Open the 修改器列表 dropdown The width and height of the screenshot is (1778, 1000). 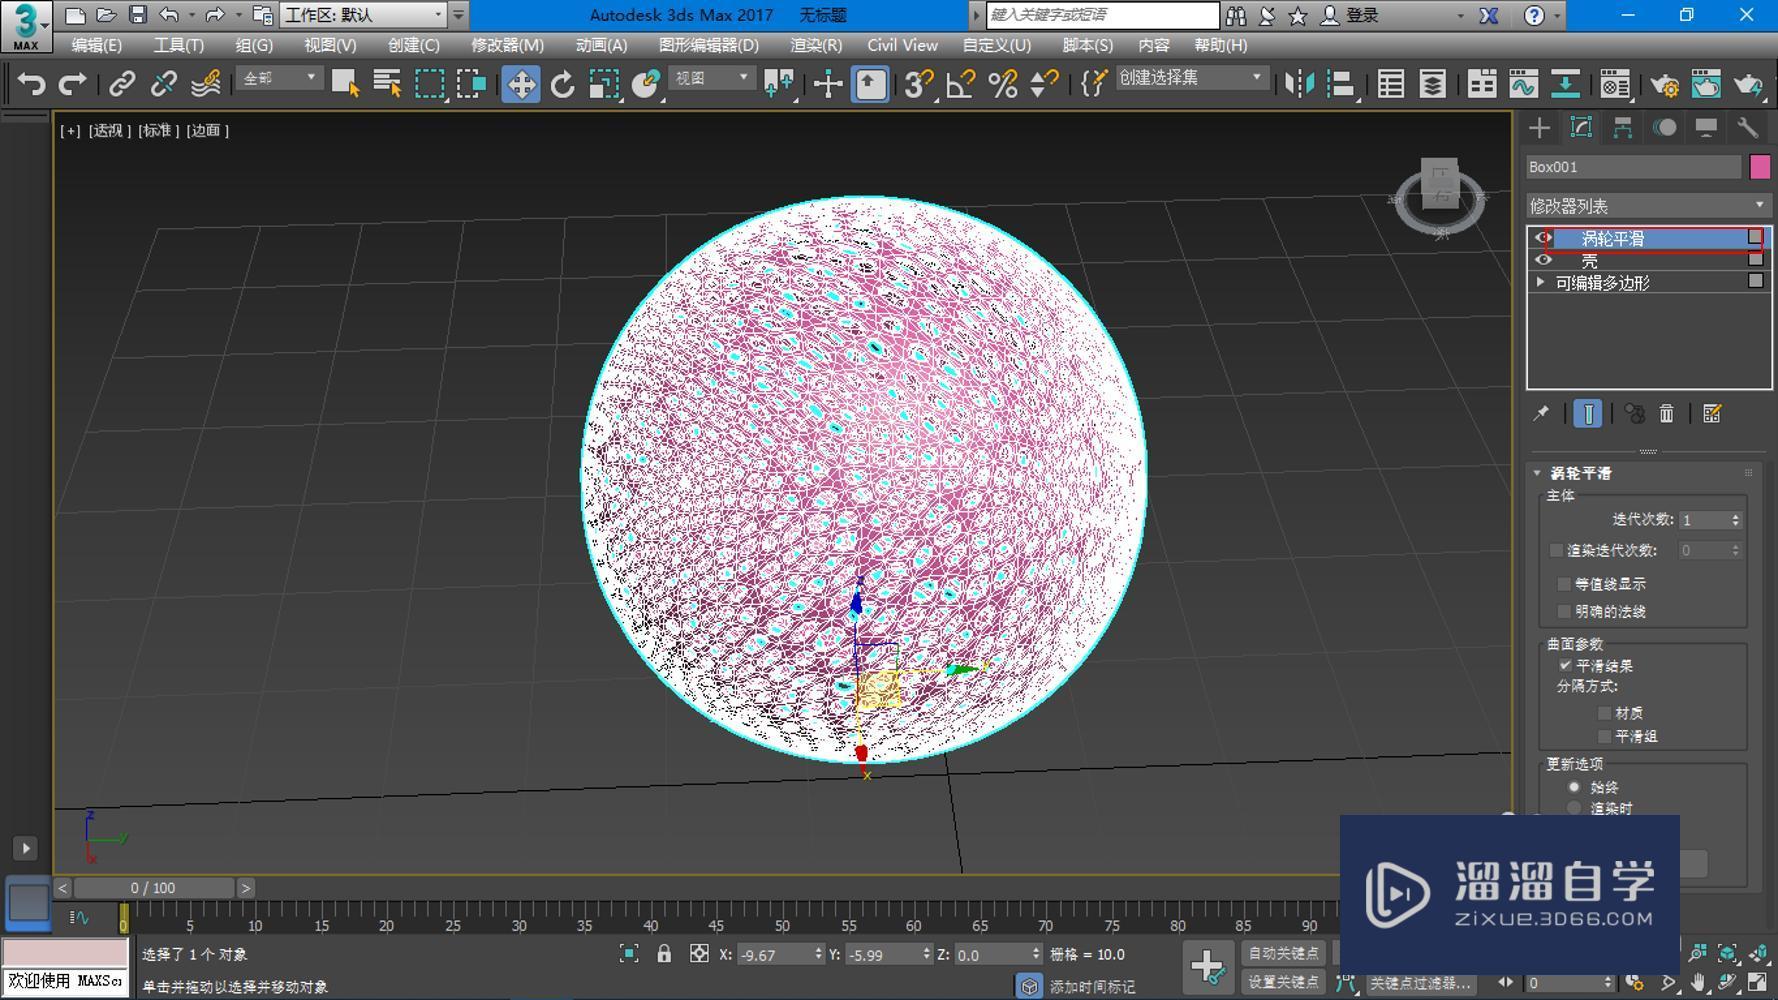[1648, 205]
